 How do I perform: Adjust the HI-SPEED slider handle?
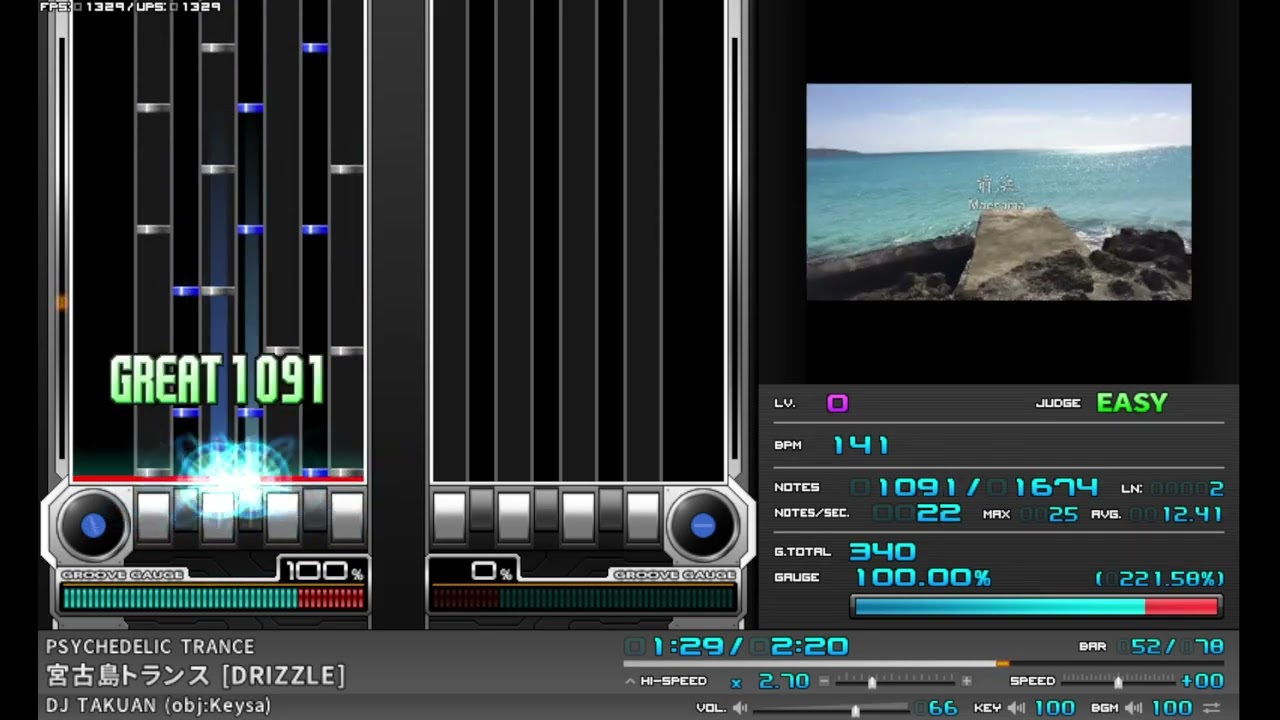click(872, 681)
